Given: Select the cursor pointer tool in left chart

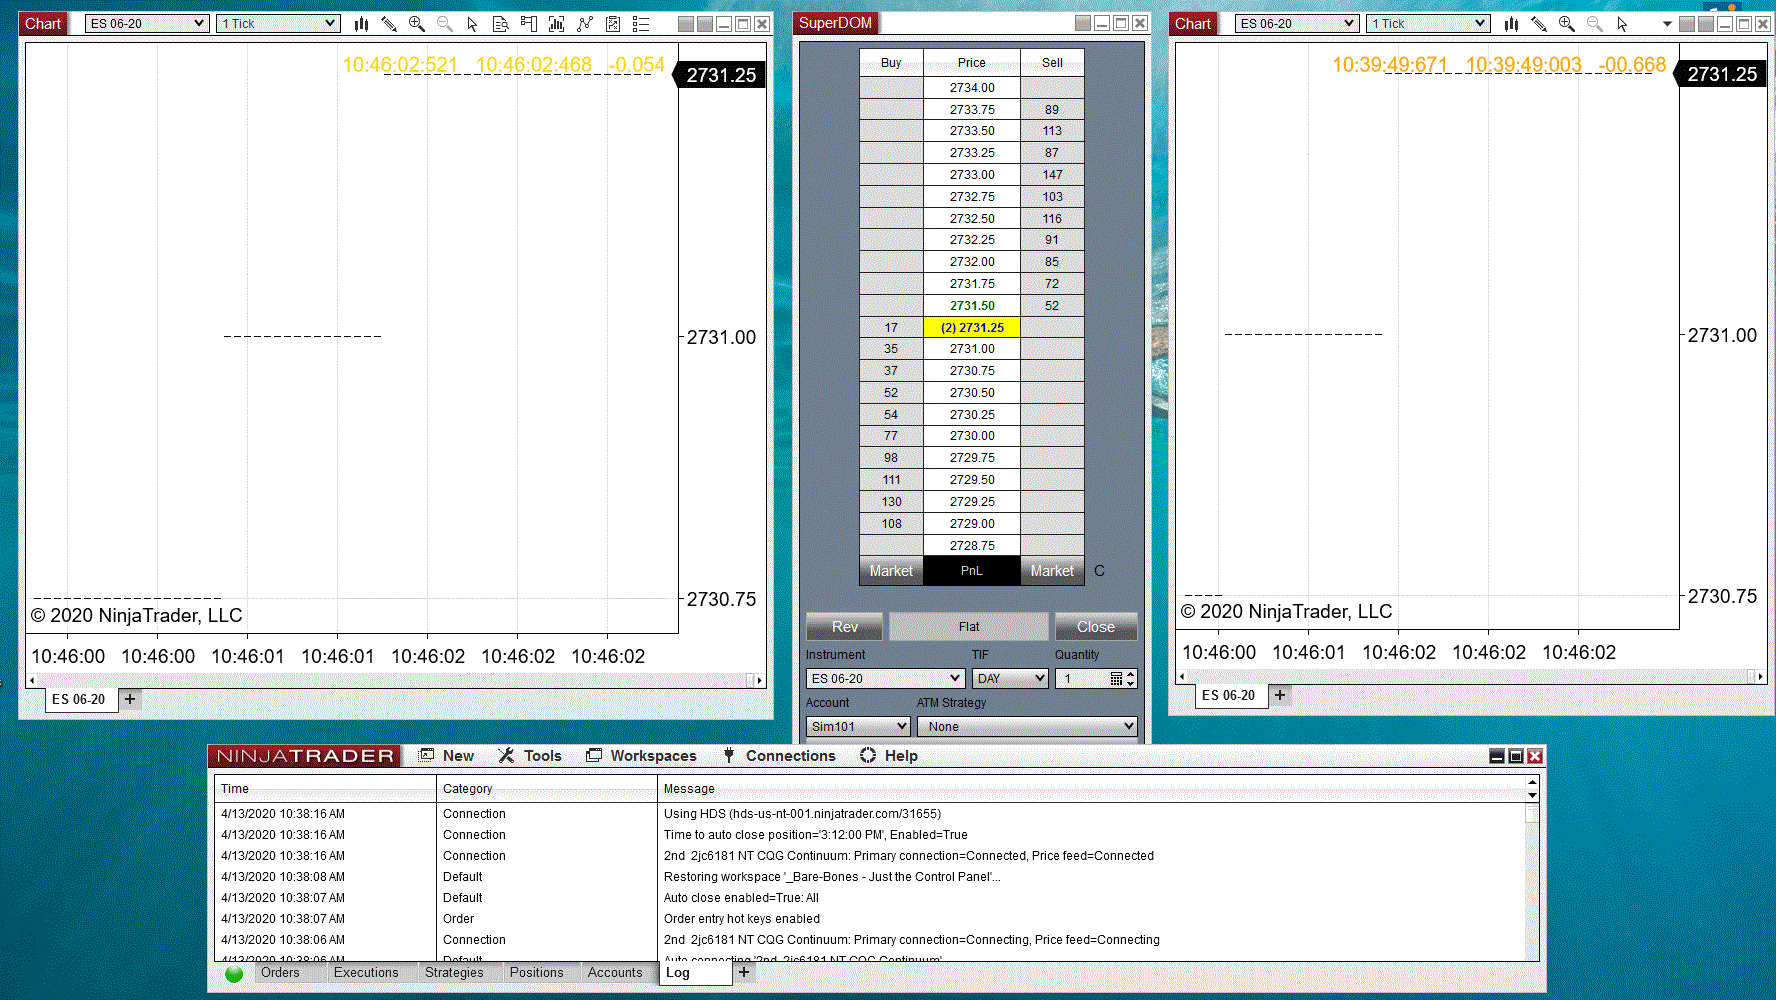Looking at the screenshot, I should pos(473,24).
